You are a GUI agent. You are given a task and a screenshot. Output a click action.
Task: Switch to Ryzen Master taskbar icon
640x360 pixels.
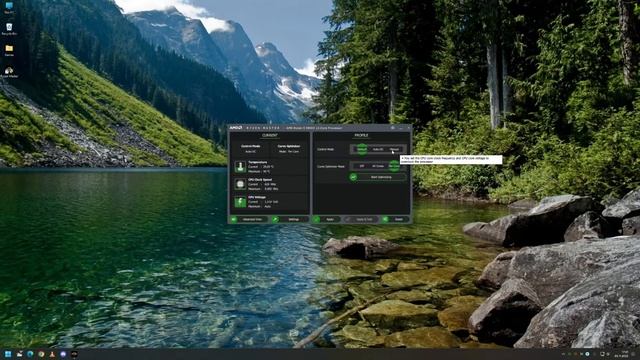[74, 354]
